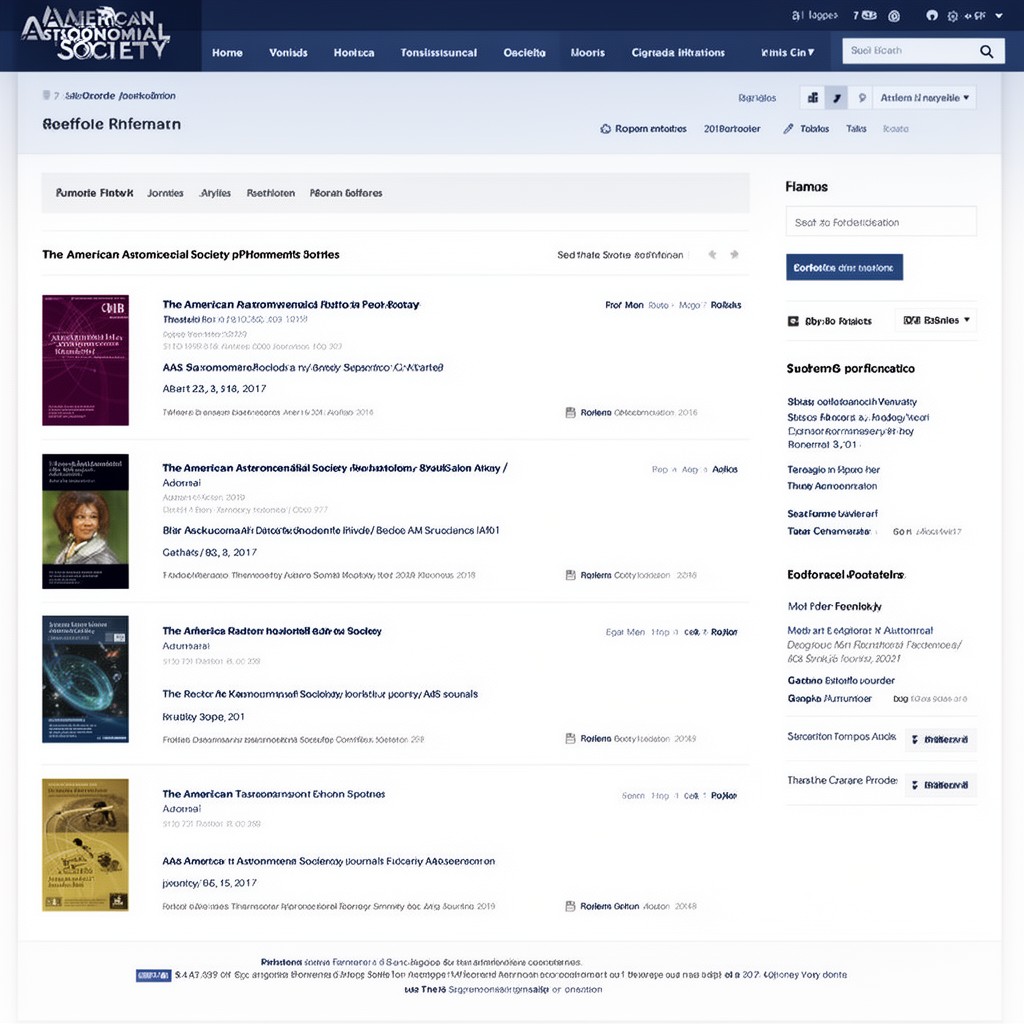The width and height of the screenshot is (1024, 1024).
Task: Select the pencil edit view icon
Action: pos(837,98)
